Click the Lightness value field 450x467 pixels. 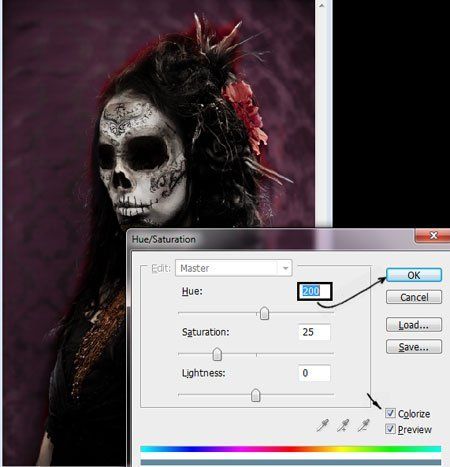[x=314, y=373]
